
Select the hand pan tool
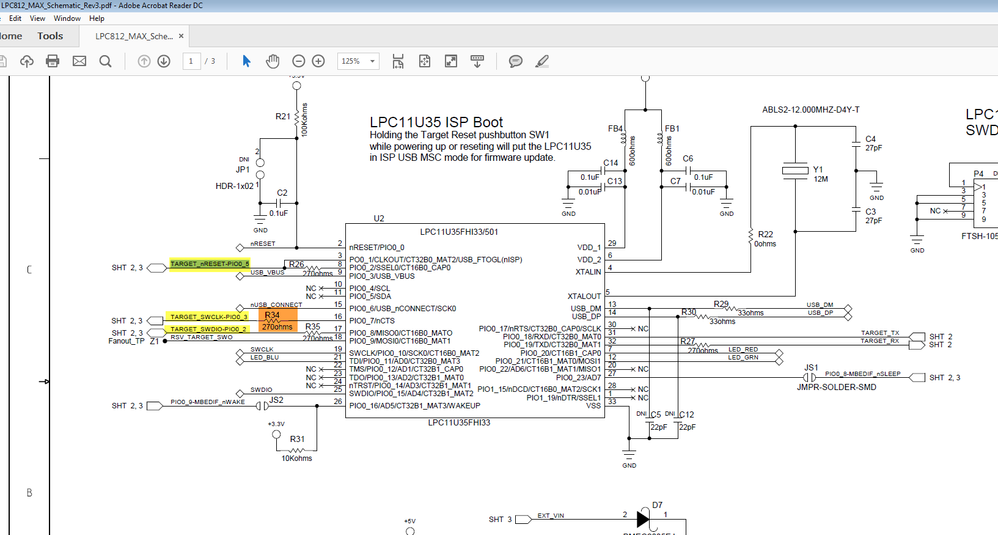pos(272,61)
